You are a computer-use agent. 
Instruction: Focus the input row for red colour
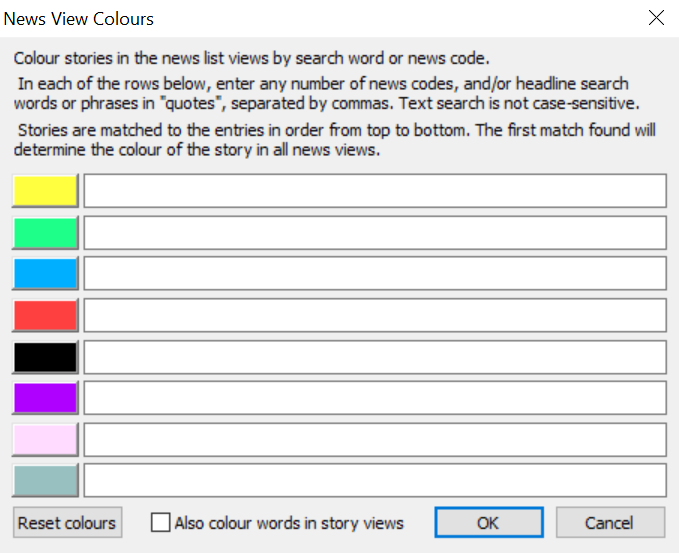pyautogui.click(x=375, y=316)
